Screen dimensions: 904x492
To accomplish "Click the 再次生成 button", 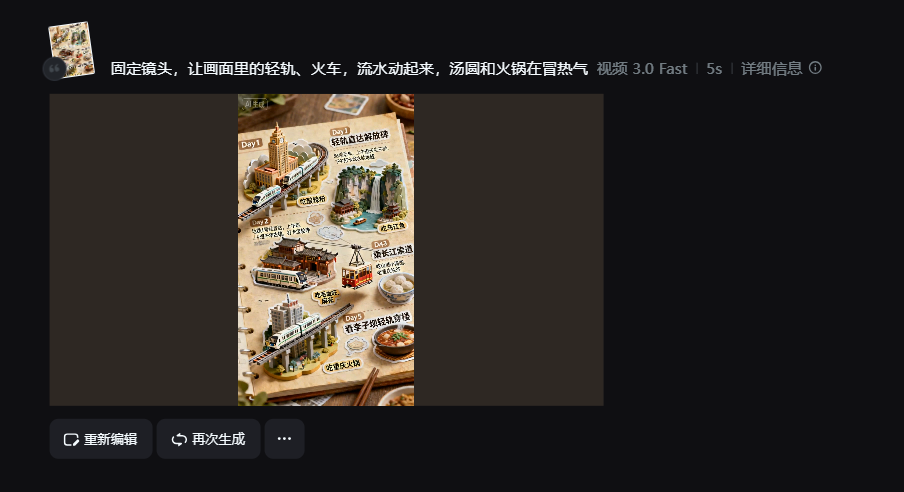I will coord(208,439).
